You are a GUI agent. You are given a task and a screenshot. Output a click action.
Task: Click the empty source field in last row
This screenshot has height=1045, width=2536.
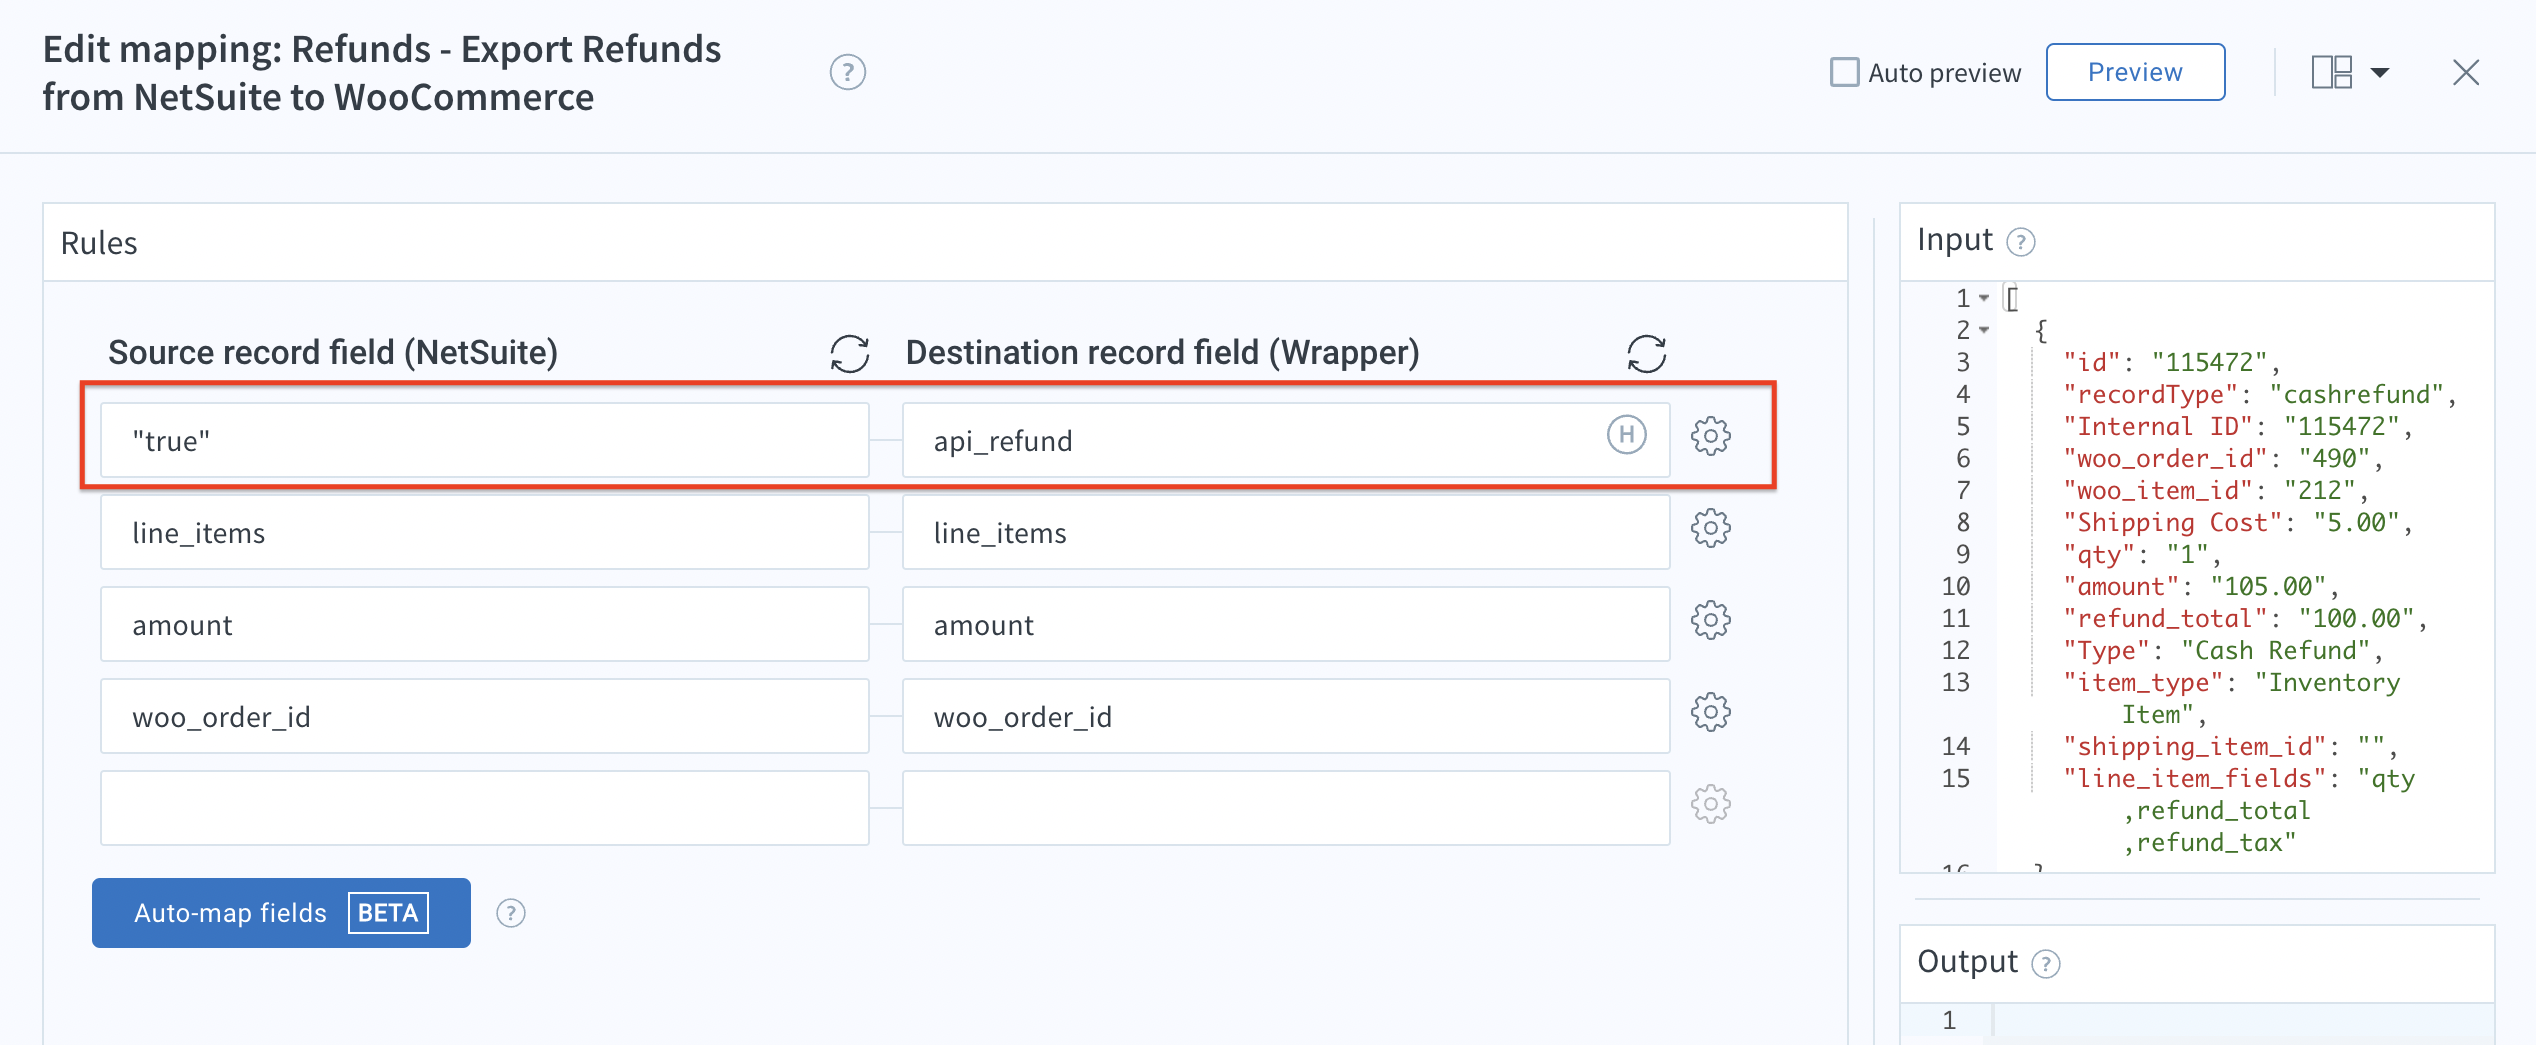[x=484, y=808]
